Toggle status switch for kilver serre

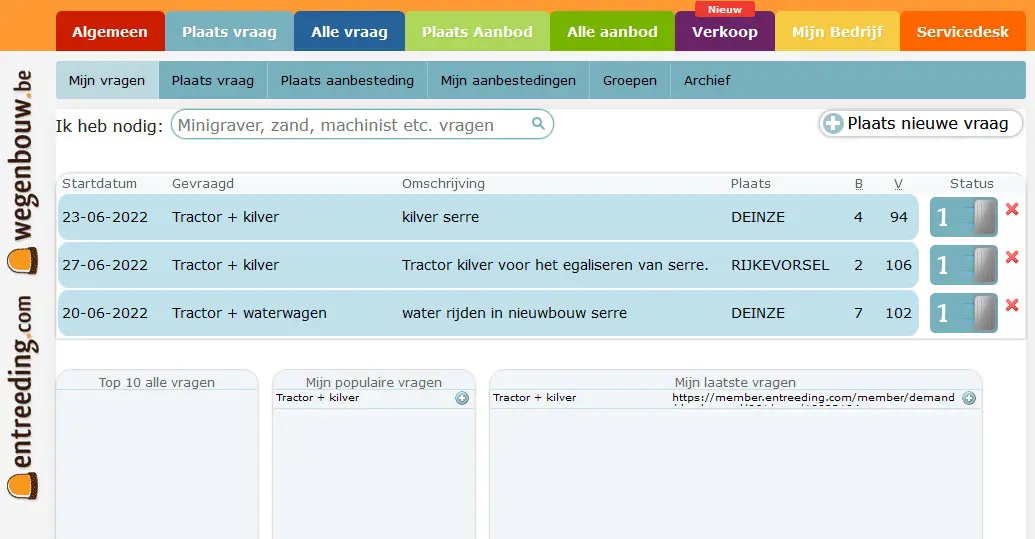point(964,217)
